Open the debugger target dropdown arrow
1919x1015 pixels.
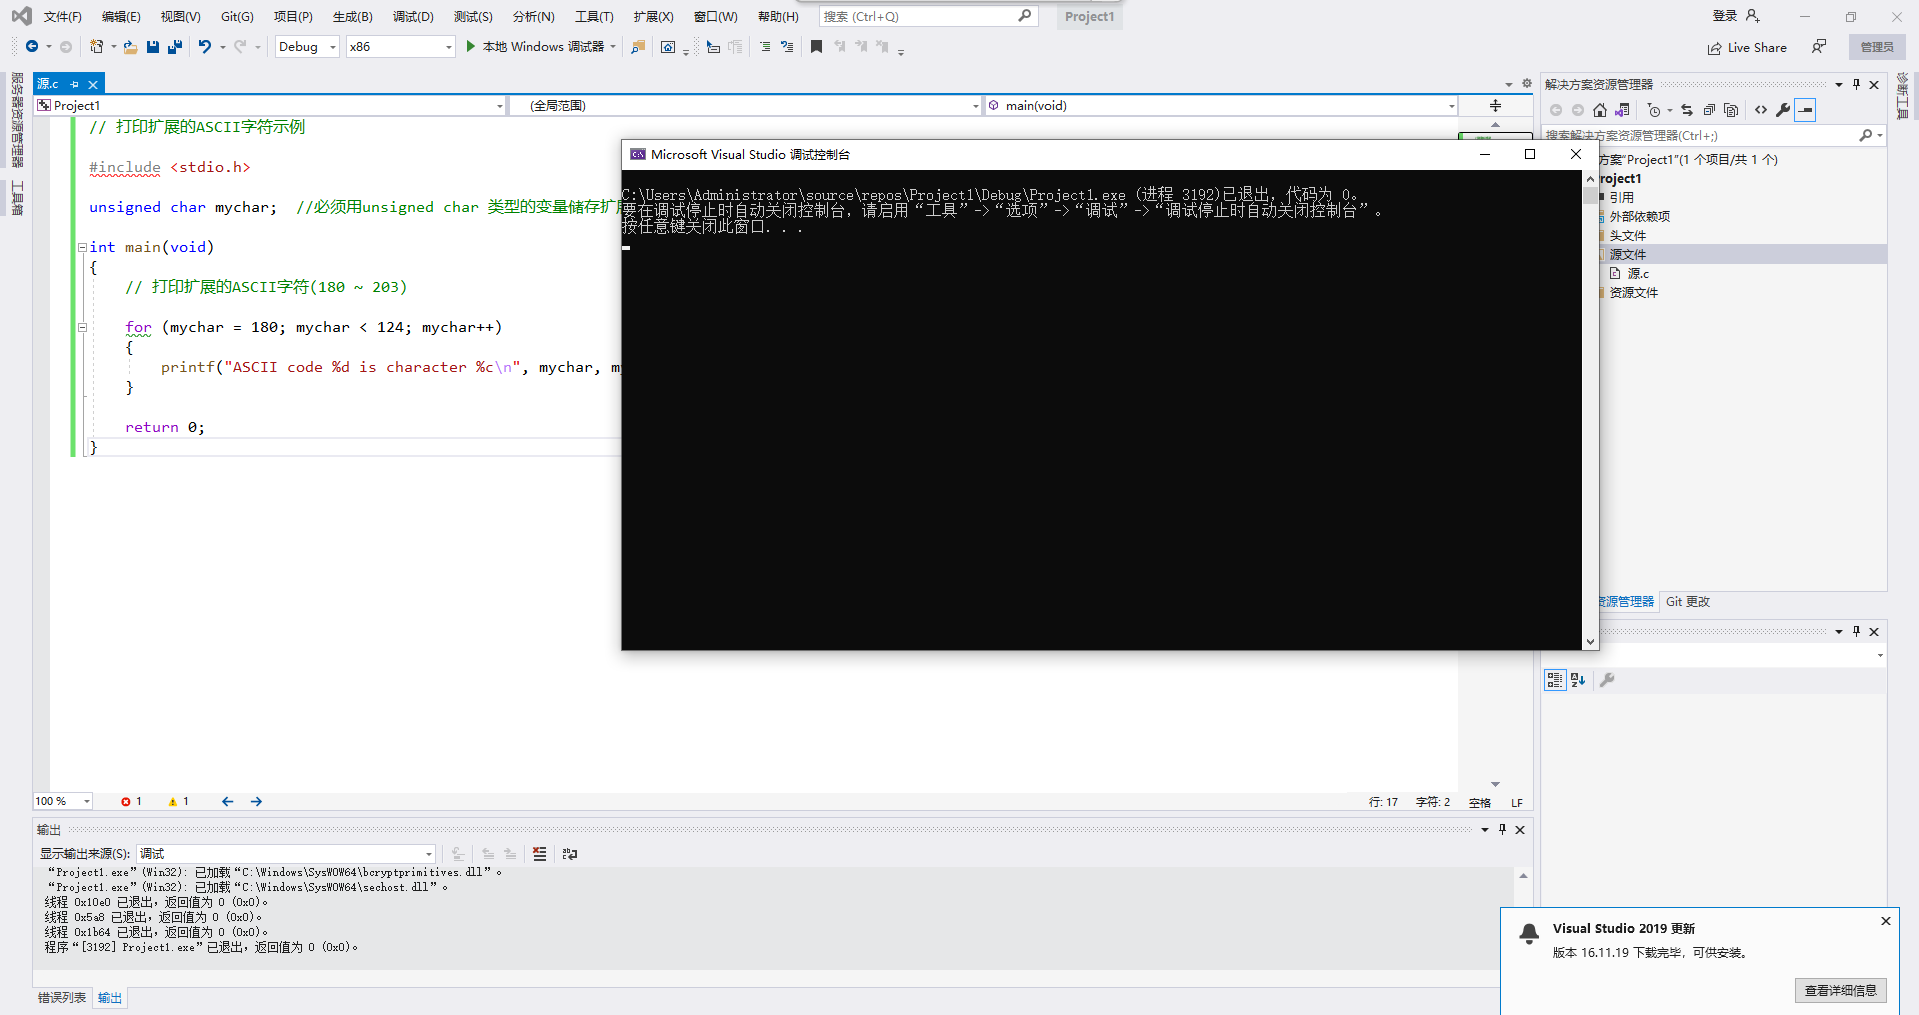click(x=613, y=46)
